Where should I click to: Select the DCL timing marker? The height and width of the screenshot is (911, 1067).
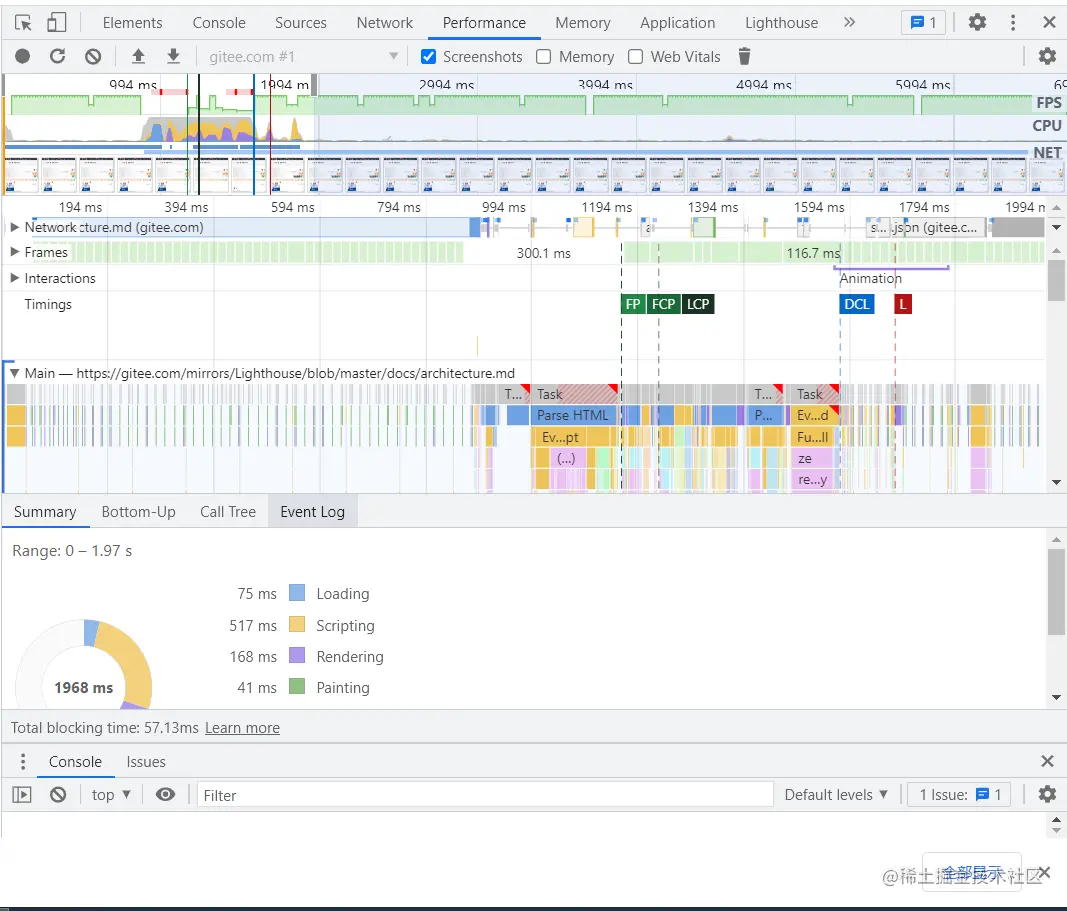857,304
